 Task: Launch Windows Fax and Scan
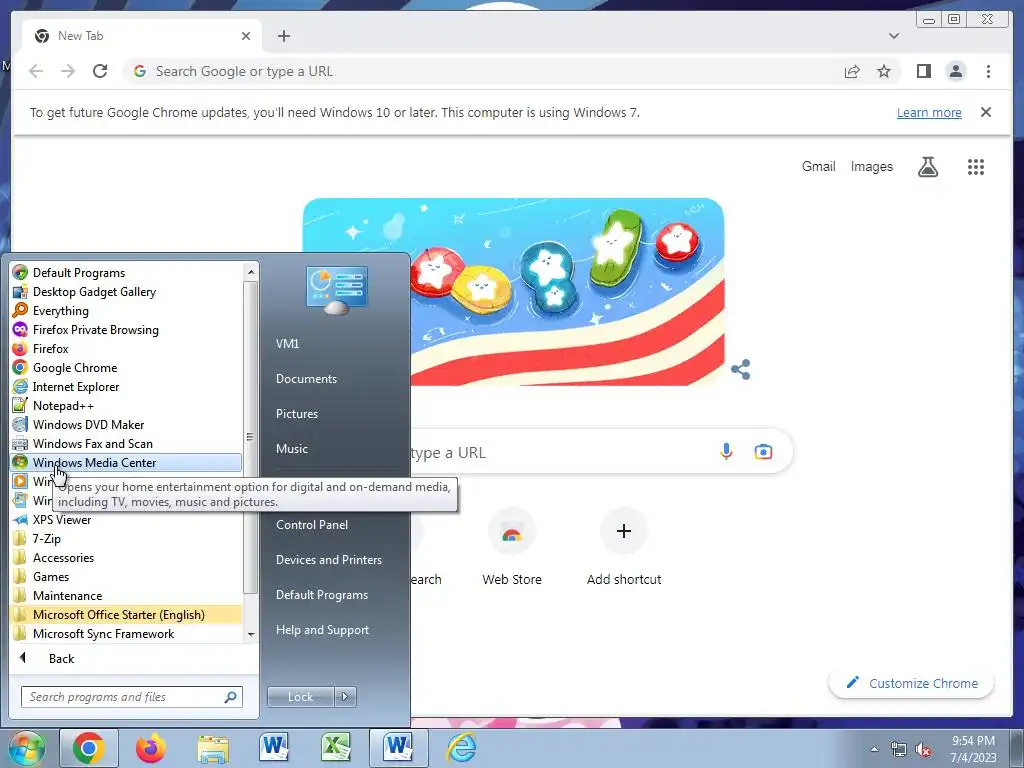click(x=127, y=443)
